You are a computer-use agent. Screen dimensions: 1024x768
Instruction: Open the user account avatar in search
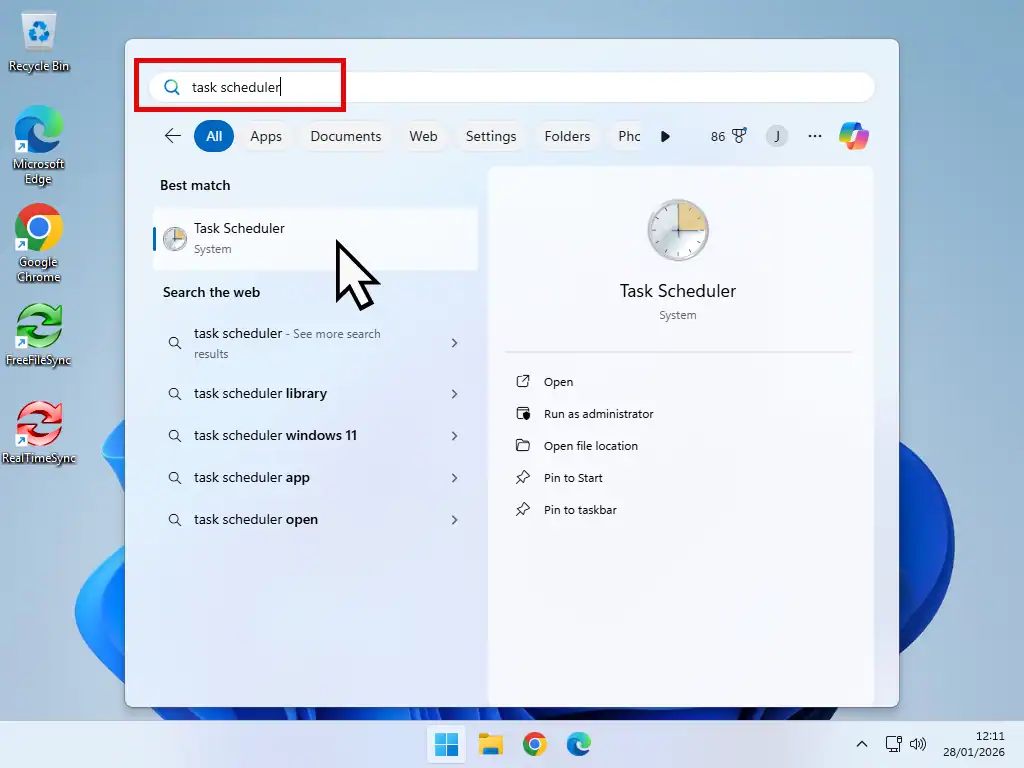tap(777, 135)
